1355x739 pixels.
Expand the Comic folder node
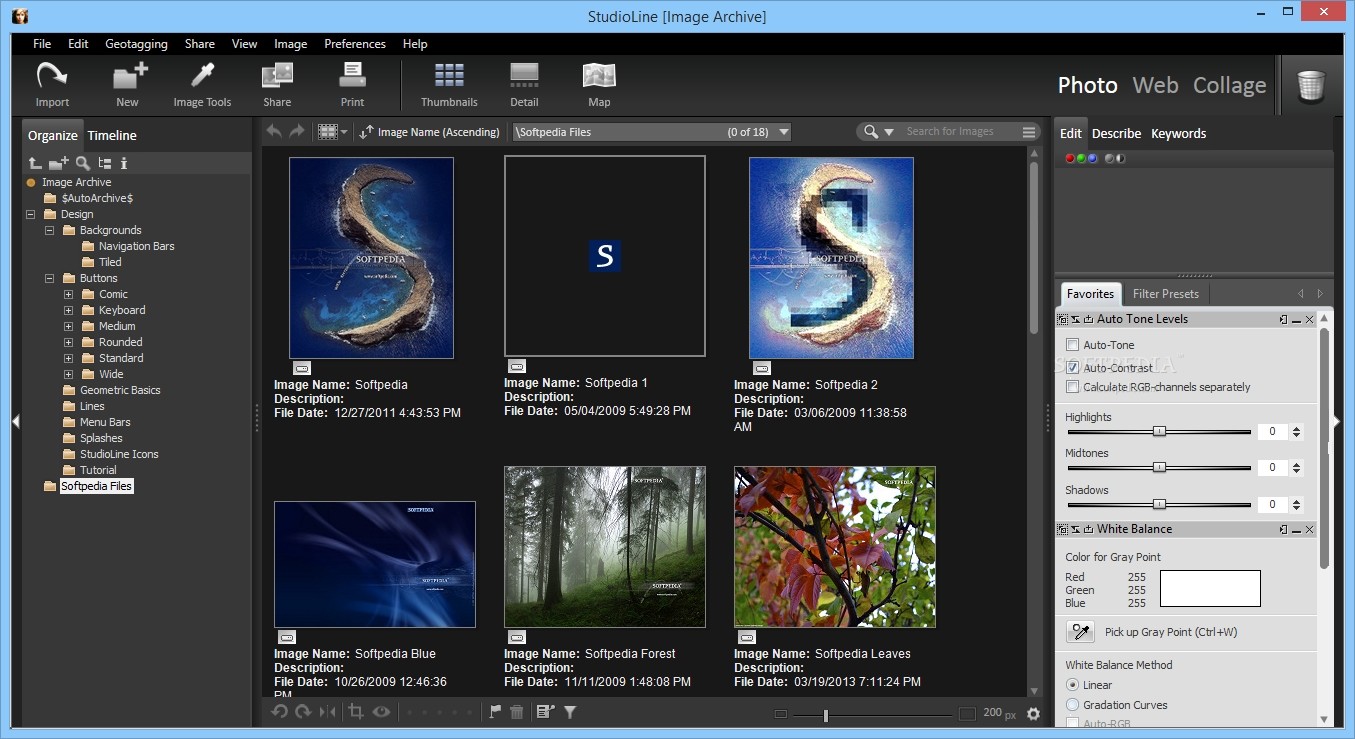coord(69,294)
